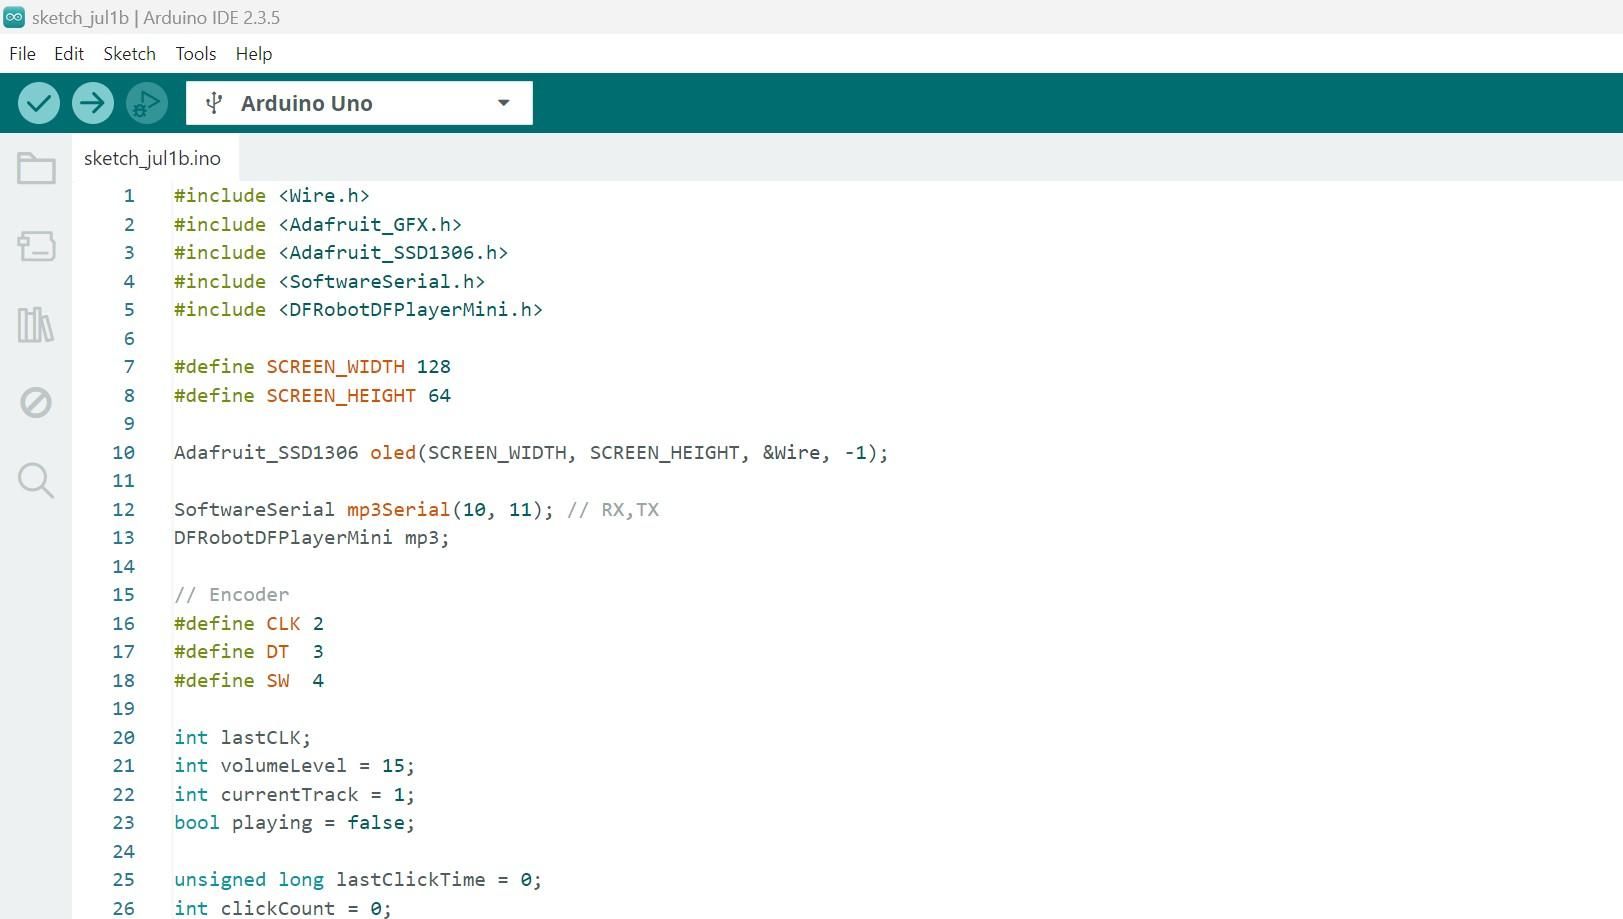Click the USB icon in board selector

click(x=213, y=103)
